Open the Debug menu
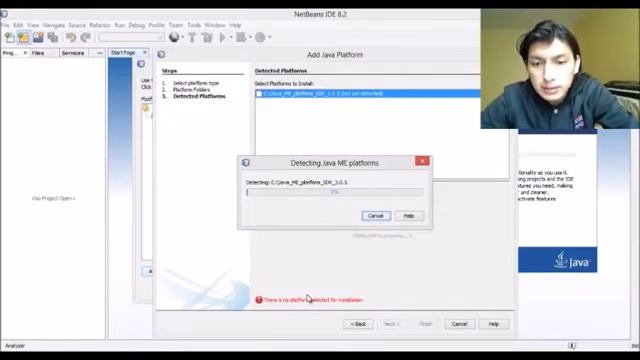Viewport: 640px width, 360px height. tap(137, 25)
